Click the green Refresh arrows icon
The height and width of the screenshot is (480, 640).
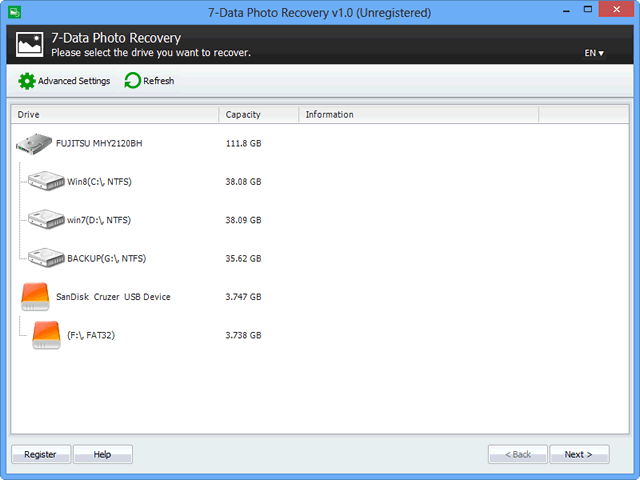[x=132, y=81]
